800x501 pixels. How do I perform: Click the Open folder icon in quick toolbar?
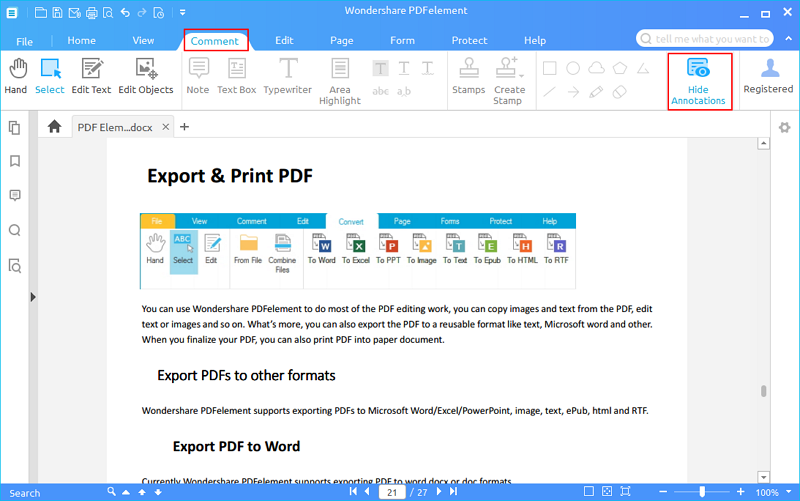point(40,13)
